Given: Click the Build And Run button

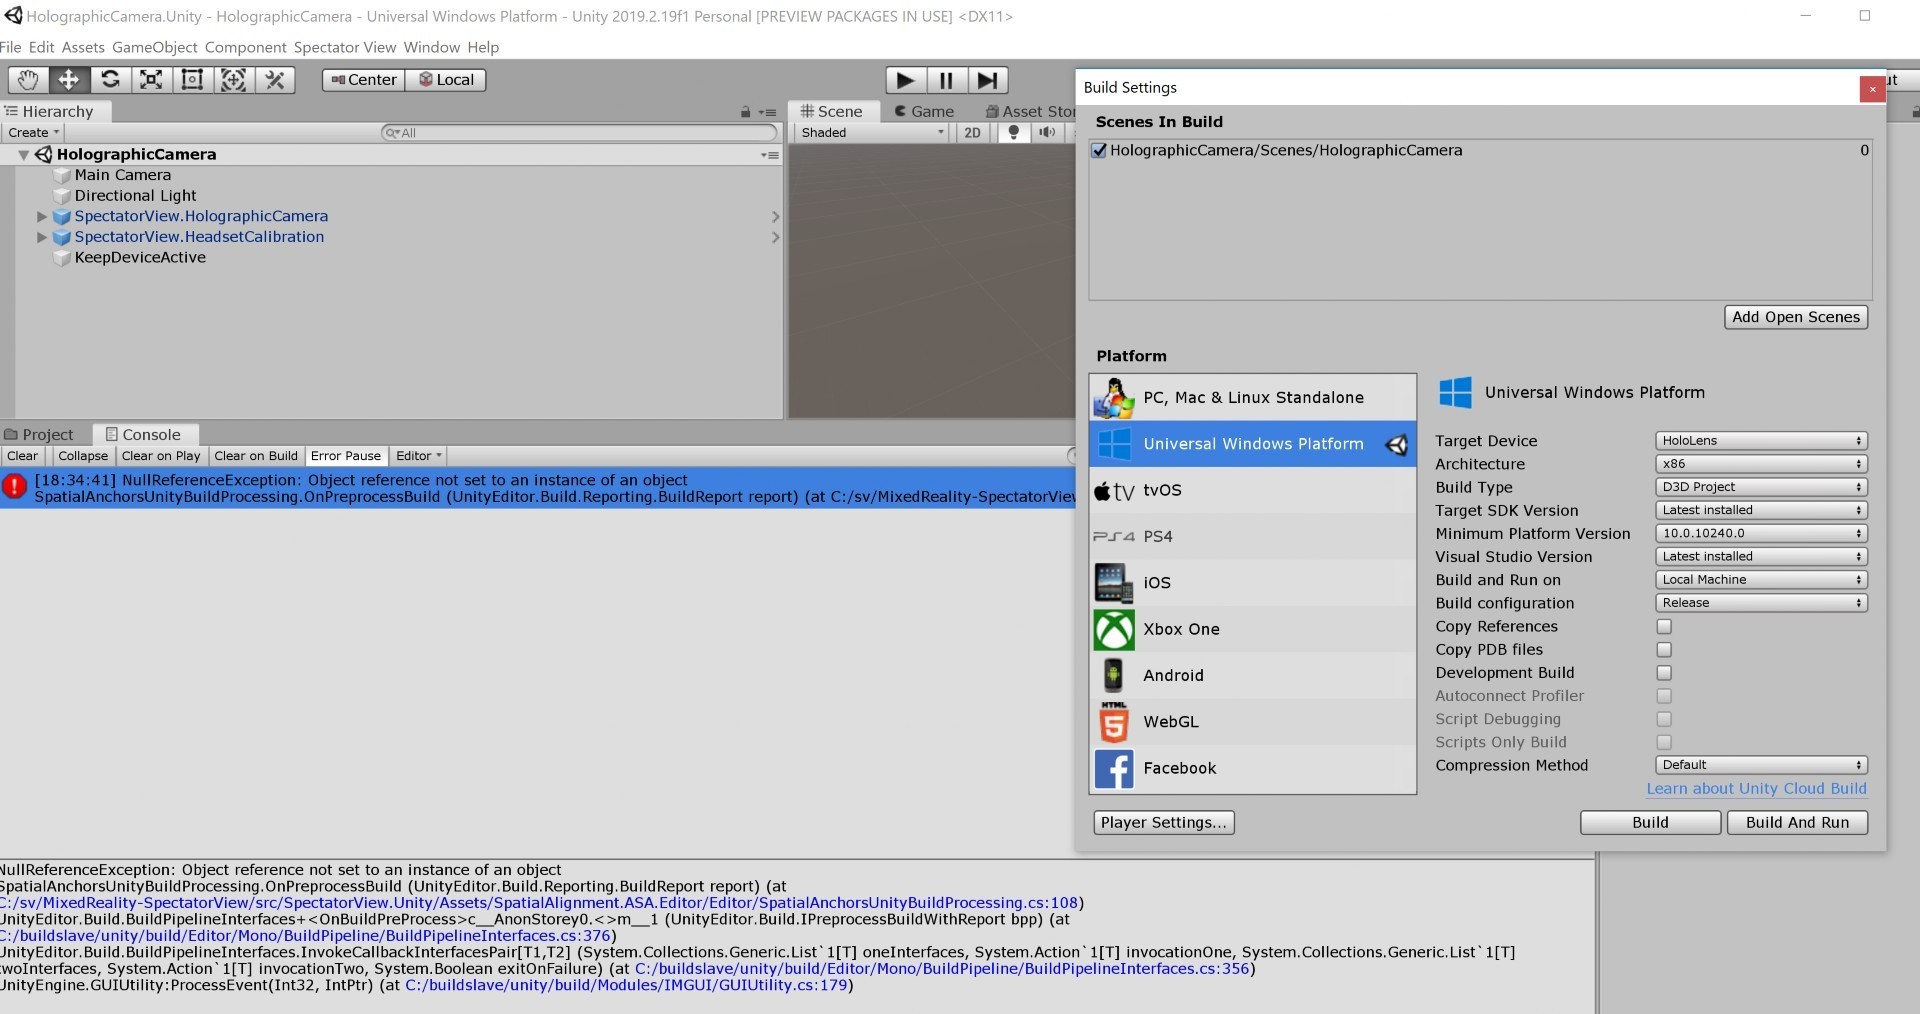Looking at the screenshot, I should coord(1796,822).
